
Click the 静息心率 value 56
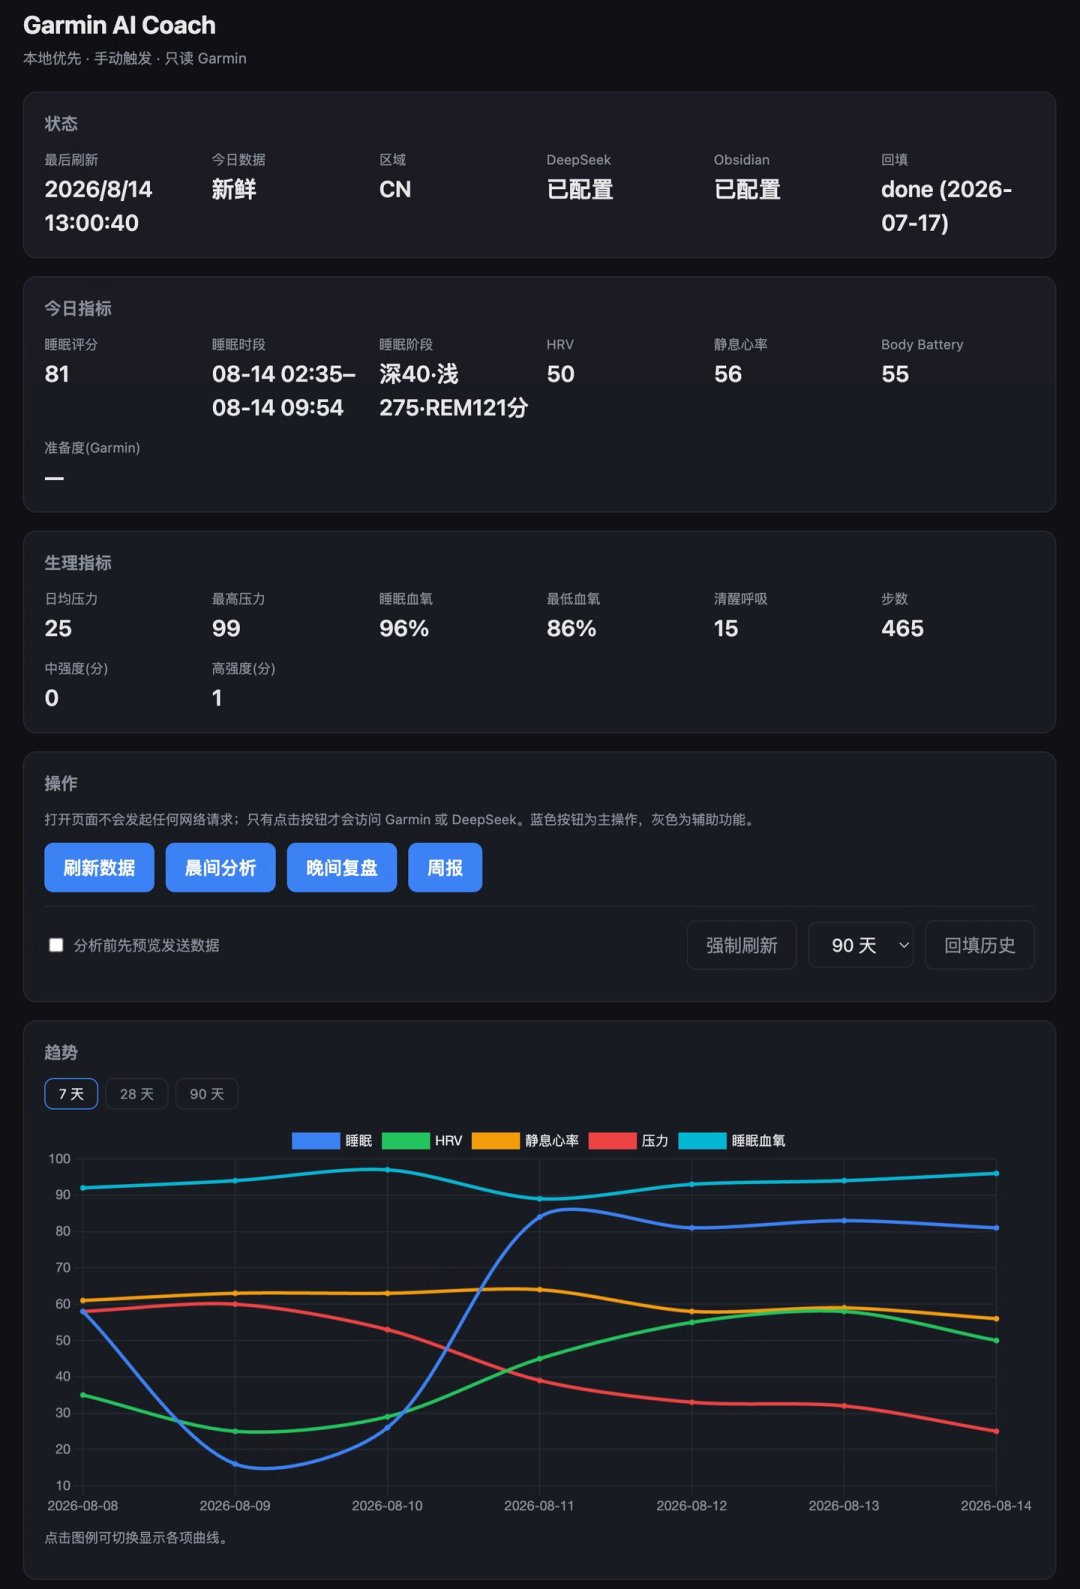point(728,374)
